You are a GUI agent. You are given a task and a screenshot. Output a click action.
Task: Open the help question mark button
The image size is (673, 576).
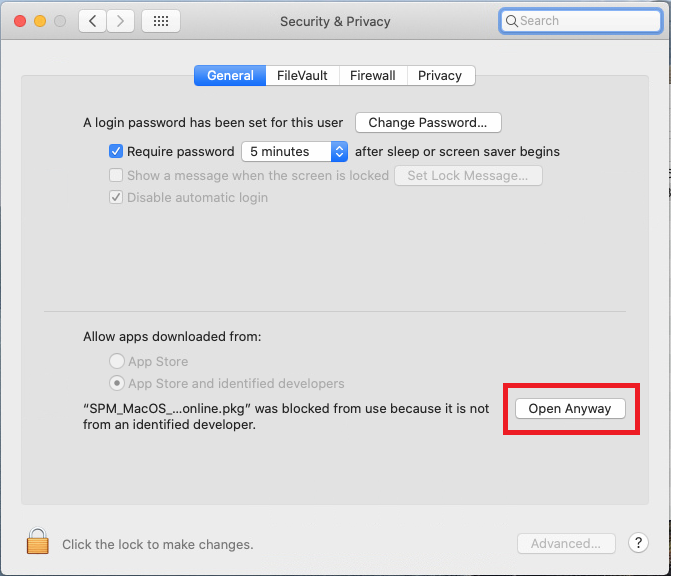coord(639,543)
